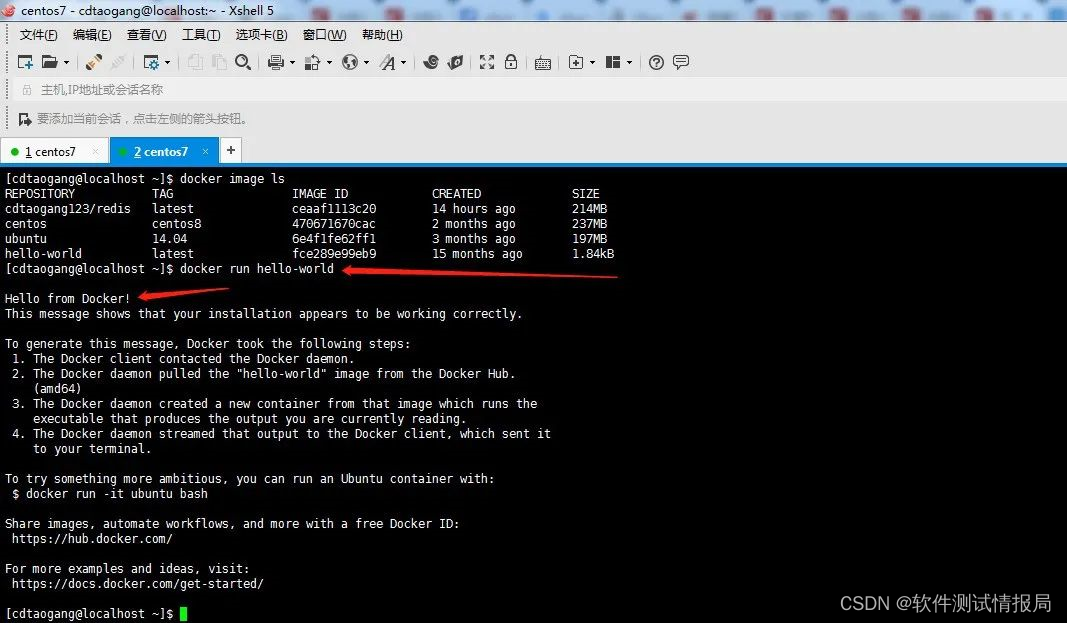Click the 1.84kB size value

click(x=593, y=254)
